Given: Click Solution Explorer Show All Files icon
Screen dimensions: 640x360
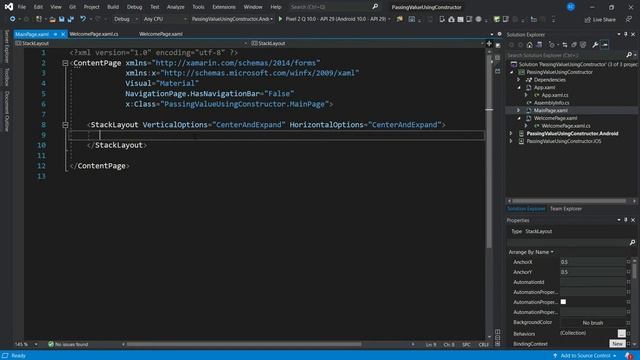Looking at the screenshot, I should (583, 45).
